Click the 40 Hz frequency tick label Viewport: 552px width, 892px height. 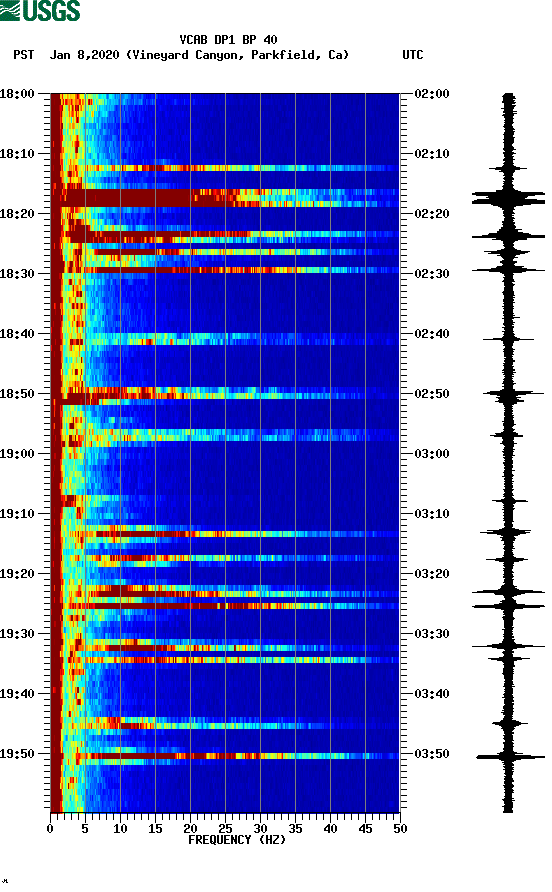[331, 829]
